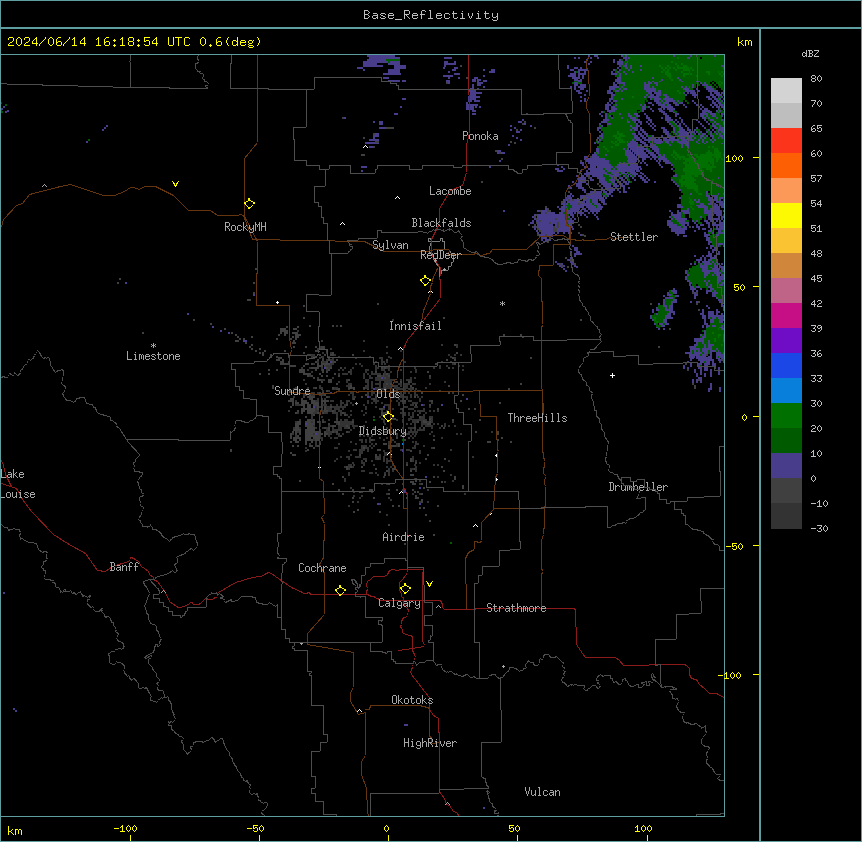The image size is (862, 842).
Task: Click the yellow 51-54 dBZ legend swatch
Action: point(786,215)
